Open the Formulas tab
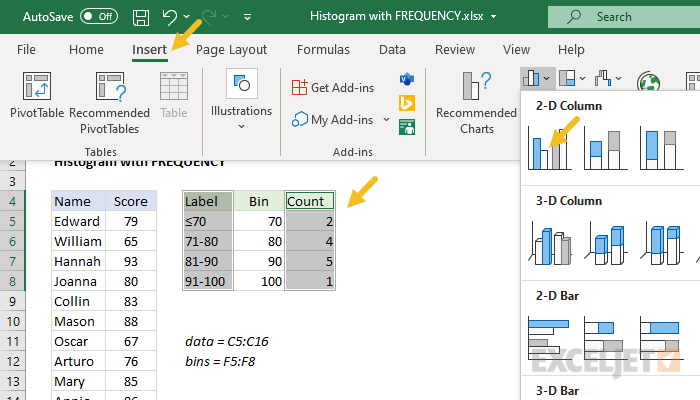The width and height of the screenshot is (700, 400). 323,50
